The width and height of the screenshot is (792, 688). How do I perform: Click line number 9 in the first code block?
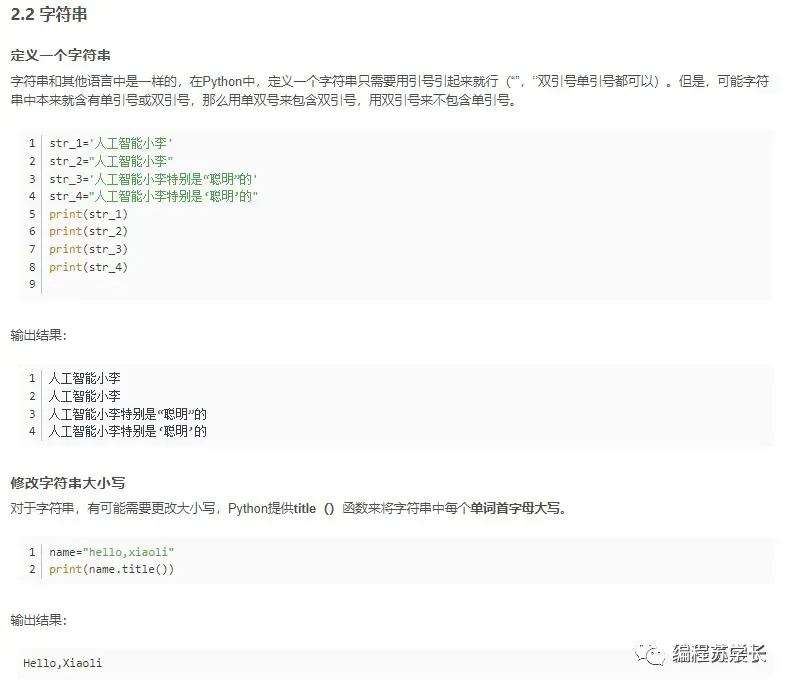point(32,284)
